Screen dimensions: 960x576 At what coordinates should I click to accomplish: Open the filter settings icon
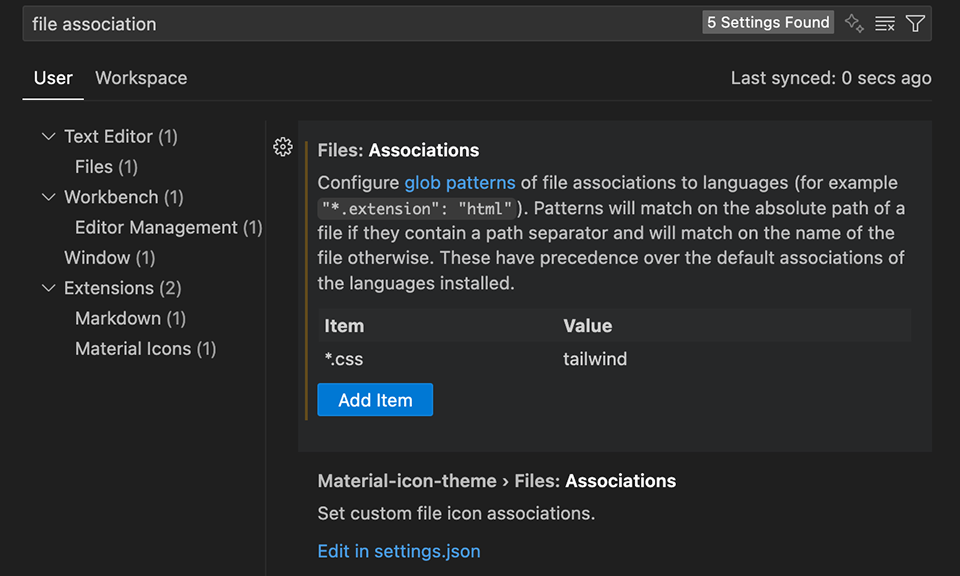tap(915, 22)
